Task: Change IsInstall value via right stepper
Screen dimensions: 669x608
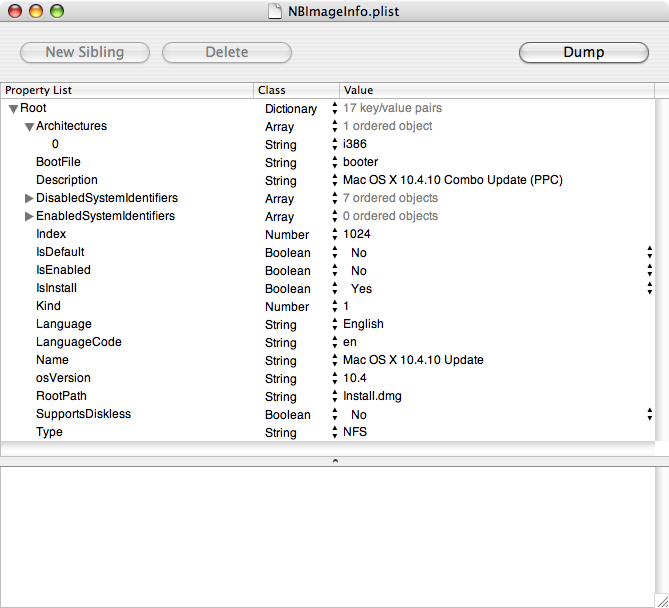Action: [x=649, y=288]
